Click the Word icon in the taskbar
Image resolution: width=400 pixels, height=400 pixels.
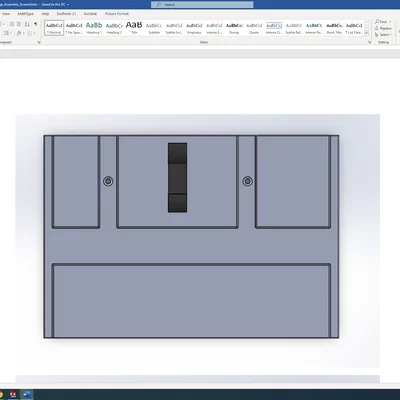27,395
